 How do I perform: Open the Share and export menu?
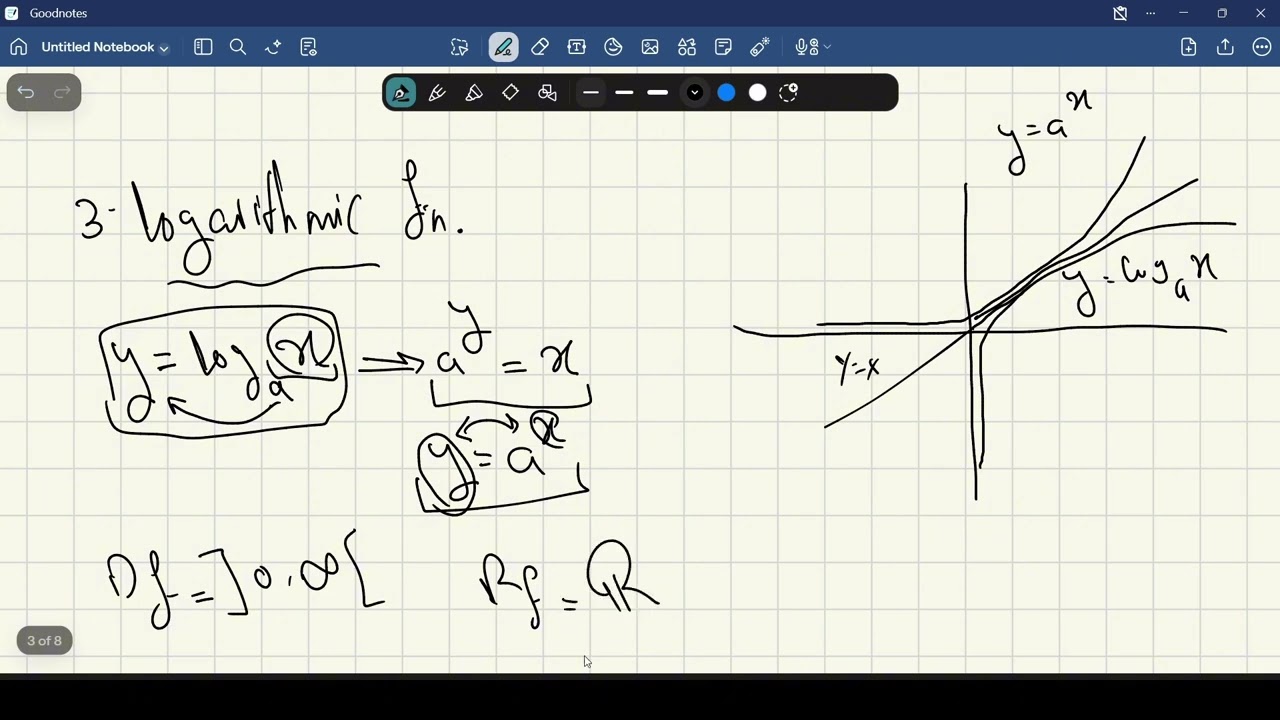point(1225,47)
